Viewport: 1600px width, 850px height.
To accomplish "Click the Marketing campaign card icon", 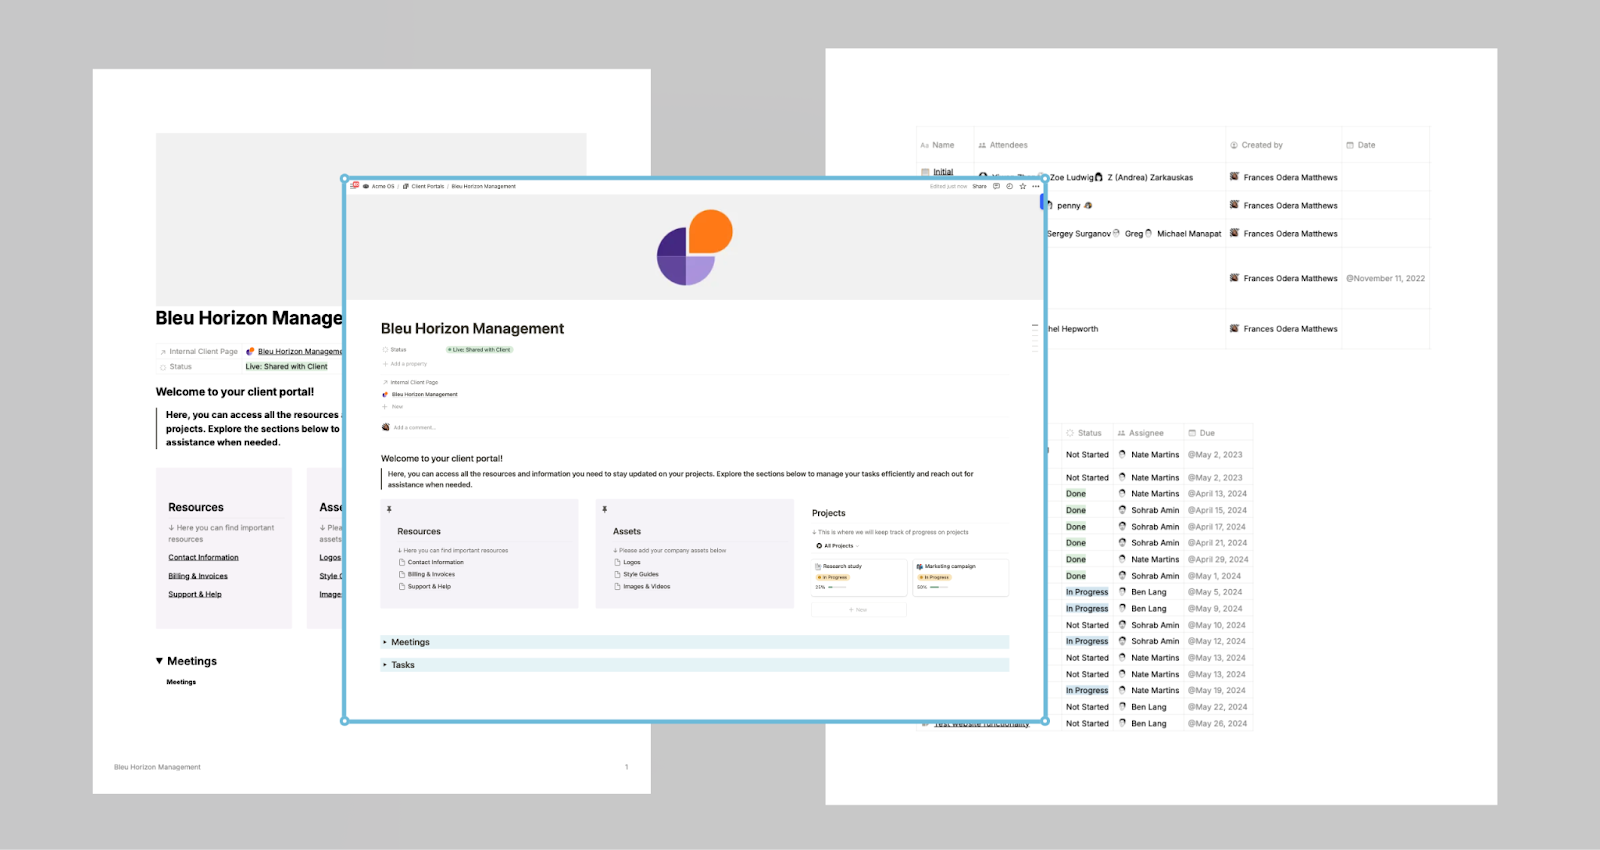I will pos(920,566).
